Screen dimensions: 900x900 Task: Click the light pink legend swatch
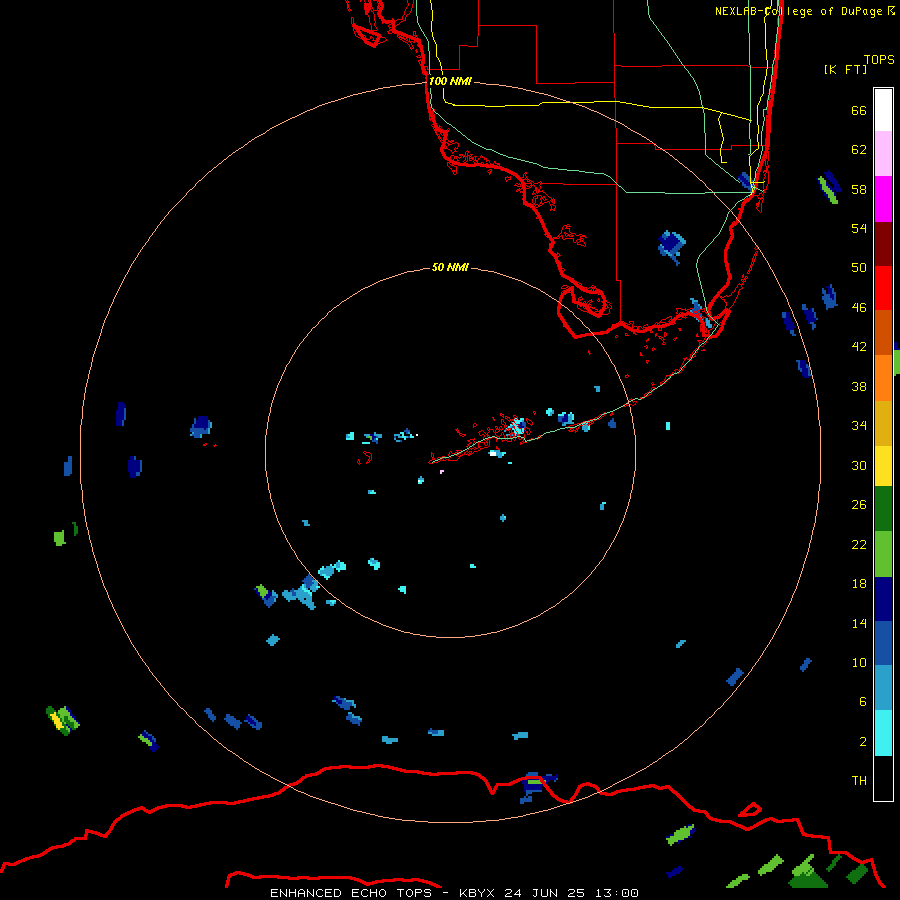coord(883,154)
